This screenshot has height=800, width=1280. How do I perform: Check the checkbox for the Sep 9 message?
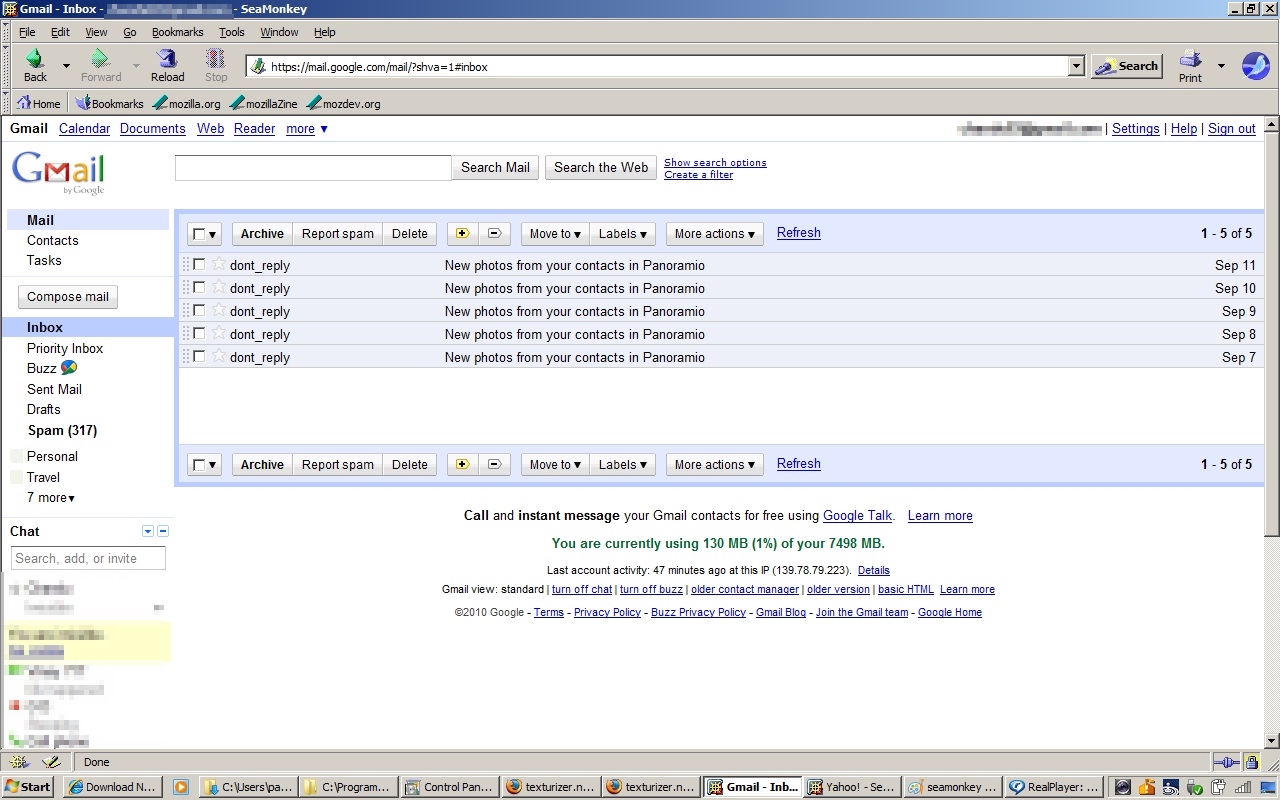[x=199, y=311]
